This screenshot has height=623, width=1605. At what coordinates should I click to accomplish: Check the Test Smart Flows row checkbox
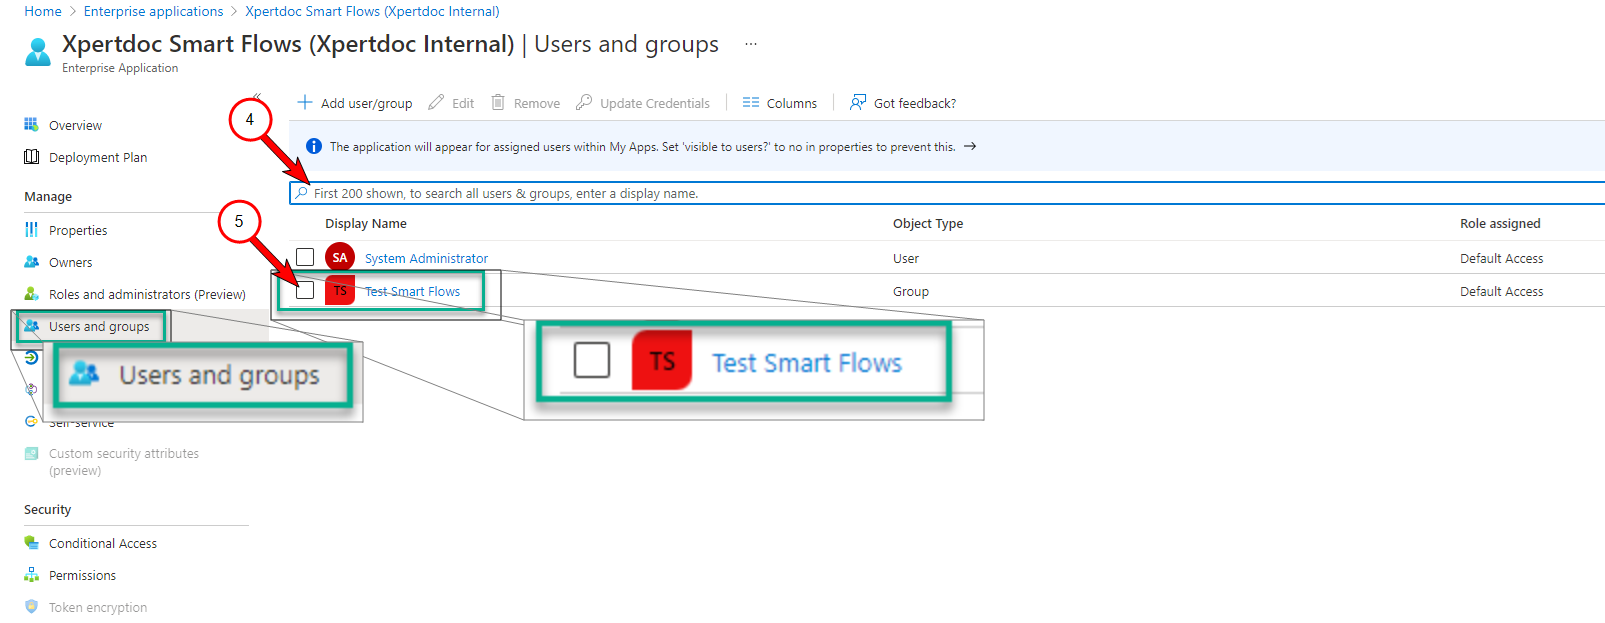coord(305,290)
